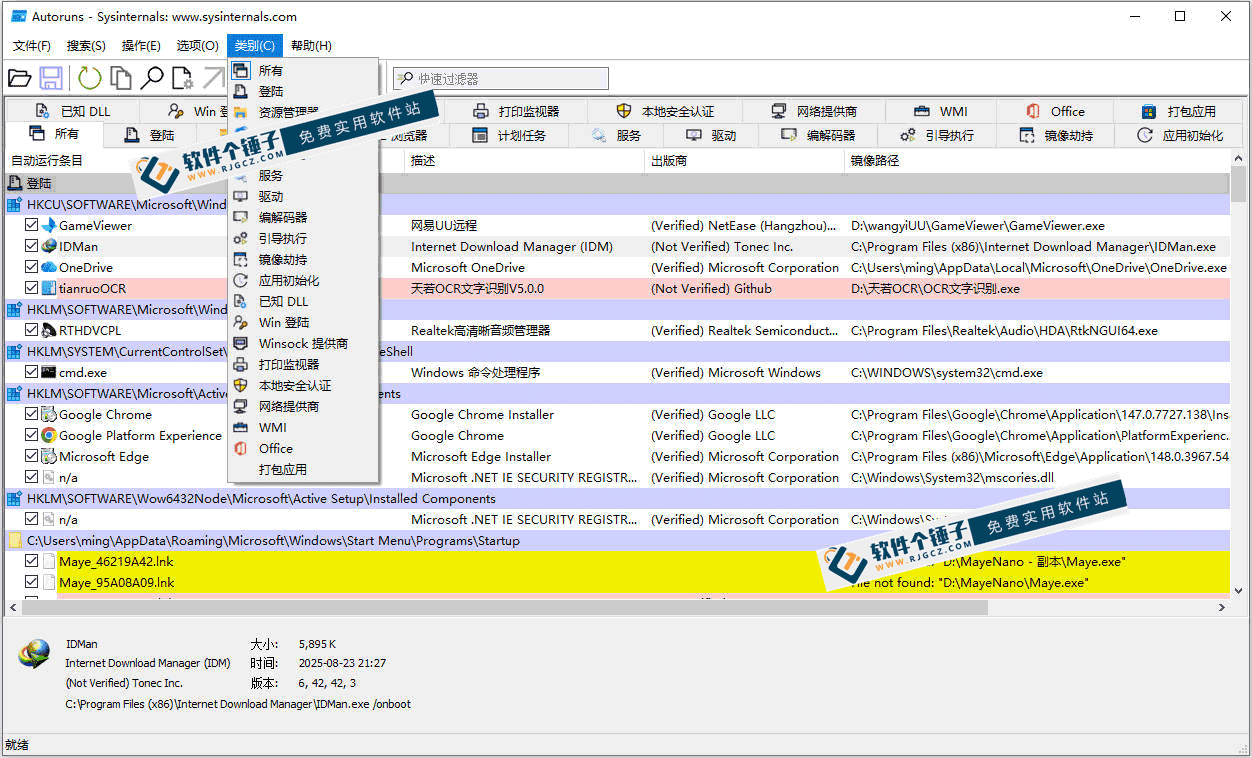Image resolution: width=1252 pixels, height=758 pixels.
Task: Click the vertical scrollbar thumb of the list
Action: (1238, 186)
